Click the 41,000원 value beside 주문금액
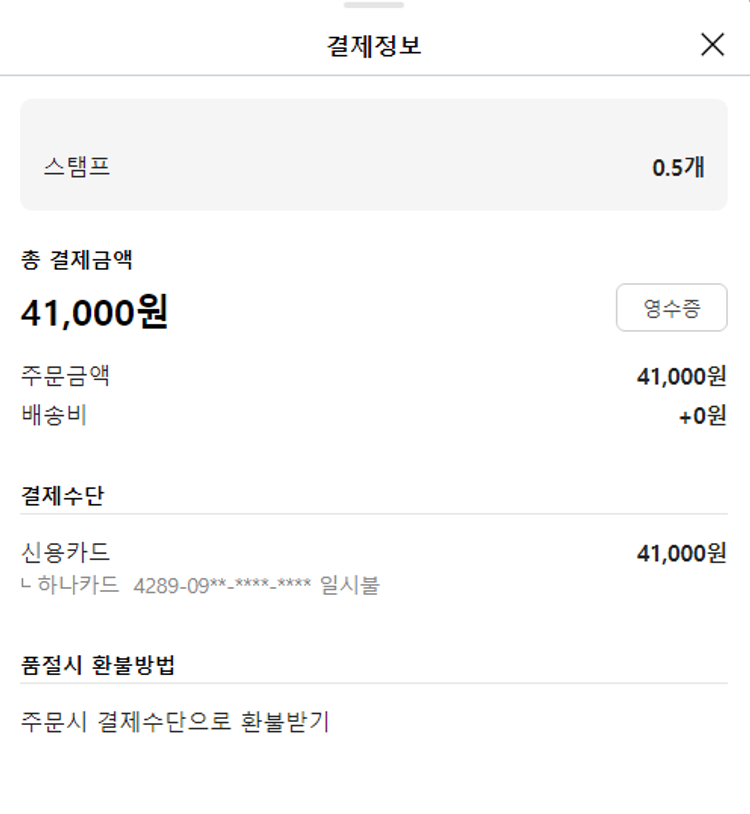 click(681, 377)
